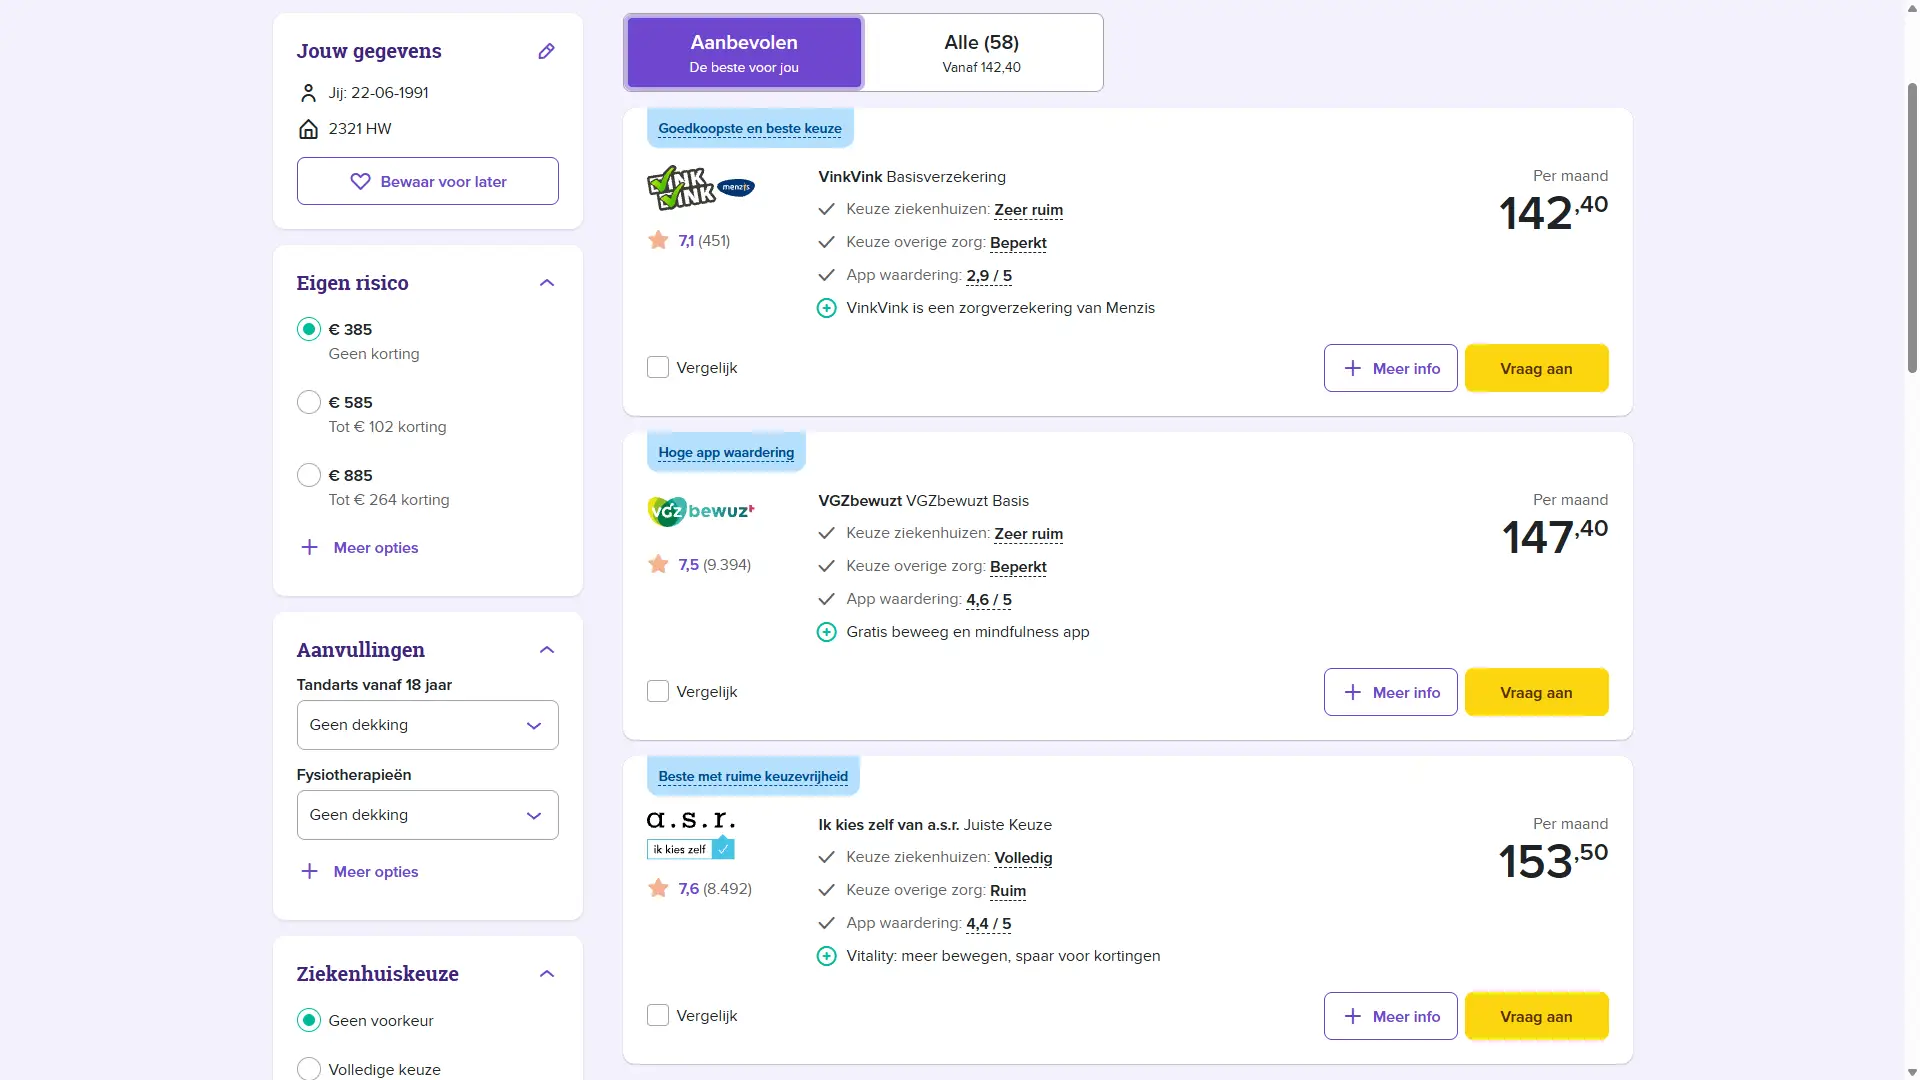Expand the green plus for Vitality info
Viewport: 1920px width, 1080px height.
826,956
